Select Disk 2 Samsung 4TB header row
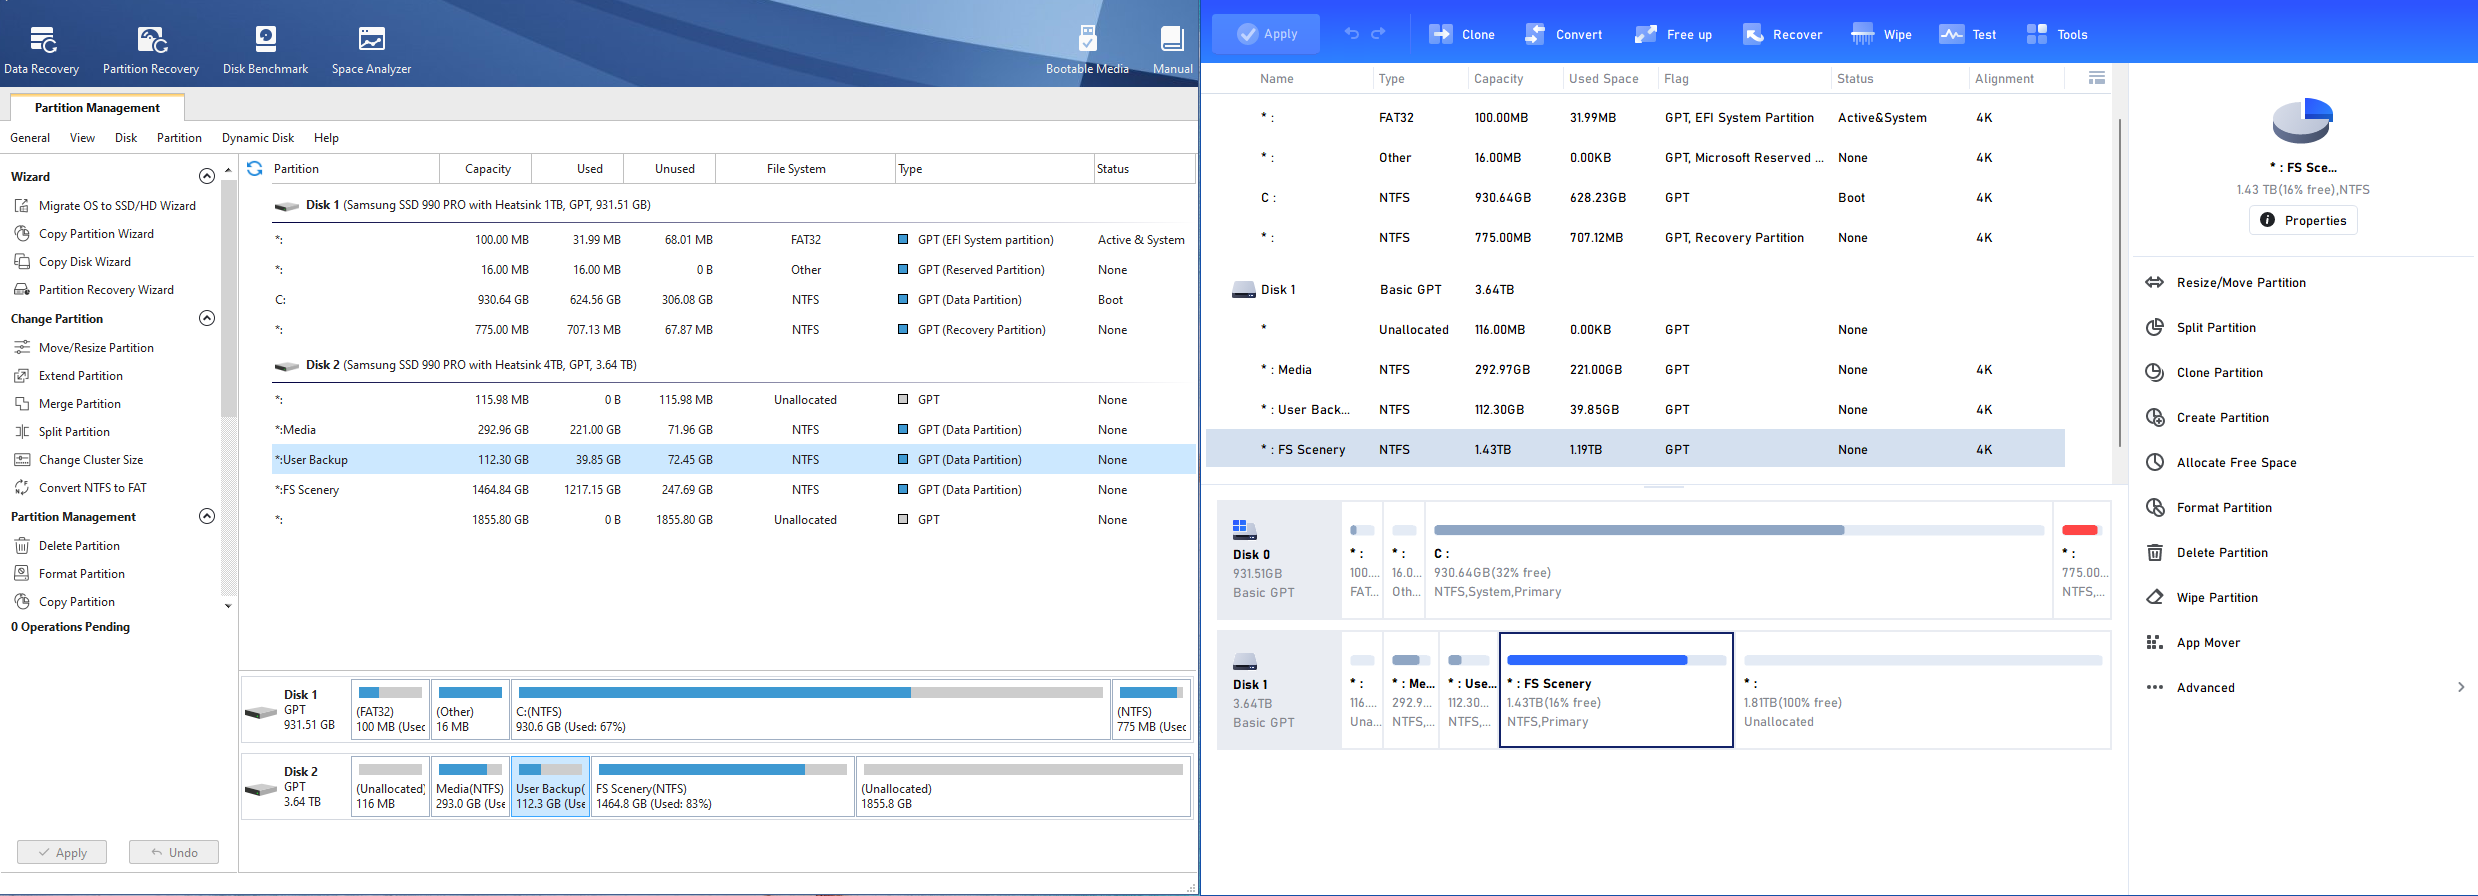This screenshot has width=2478, height=896. click(733, 365)
